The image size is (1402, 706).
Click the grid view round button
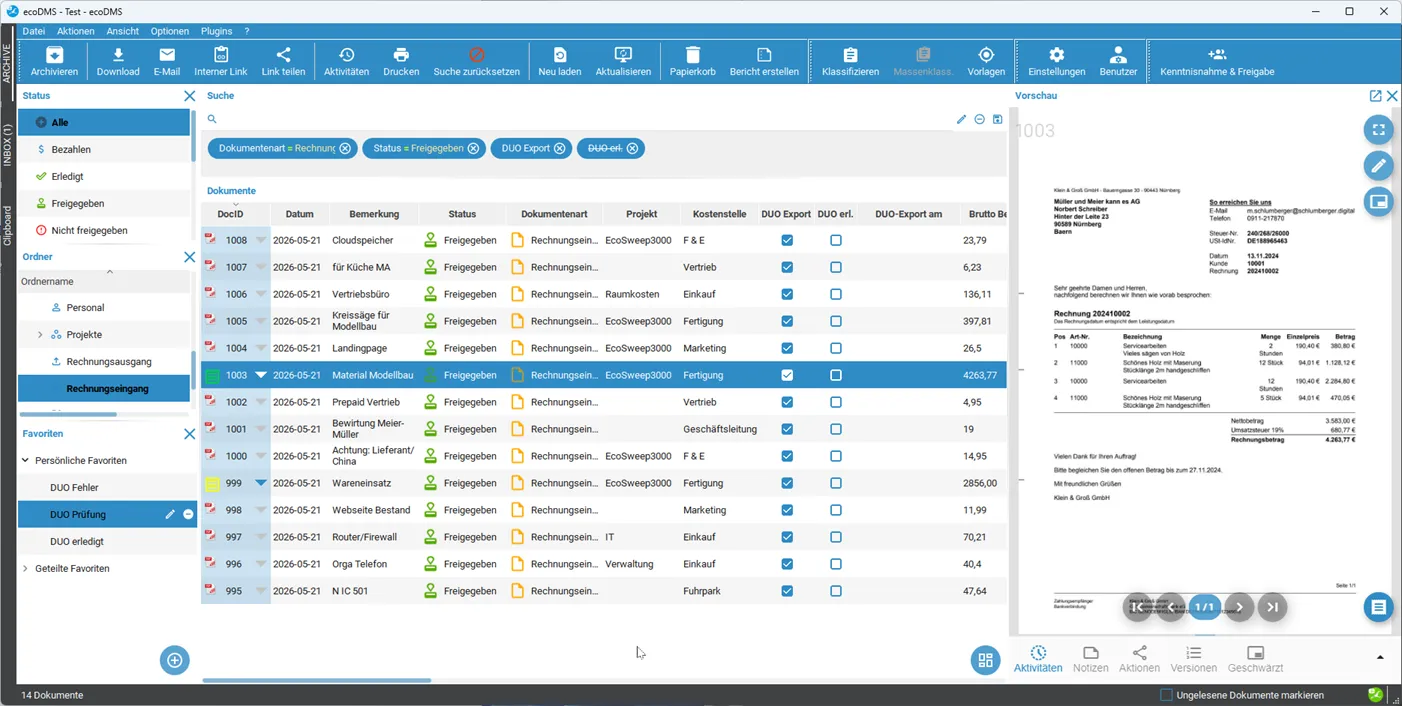(985, 660)
